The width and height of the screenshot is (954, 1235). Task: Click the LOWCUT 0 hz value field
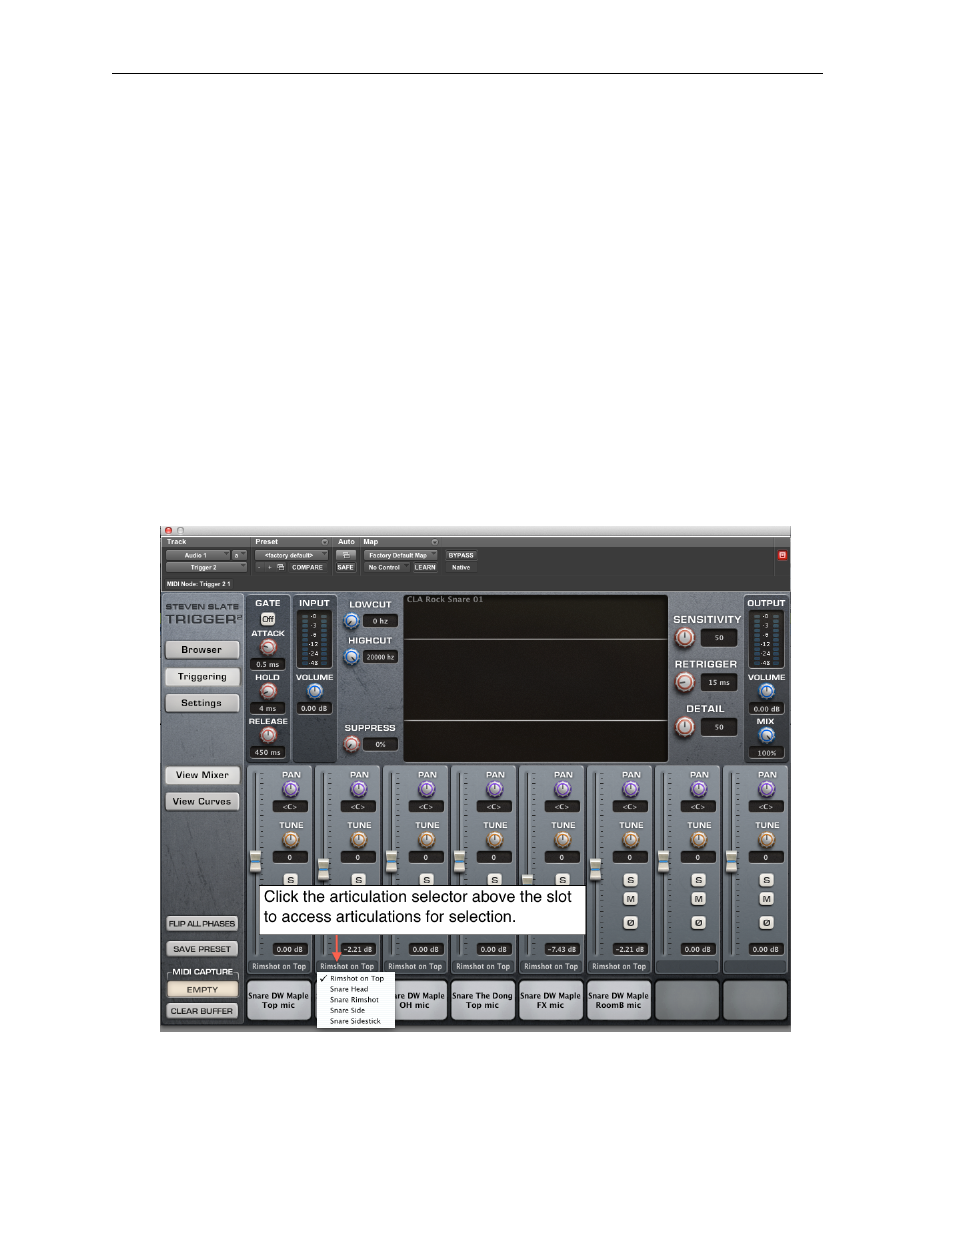pos(381,621)
